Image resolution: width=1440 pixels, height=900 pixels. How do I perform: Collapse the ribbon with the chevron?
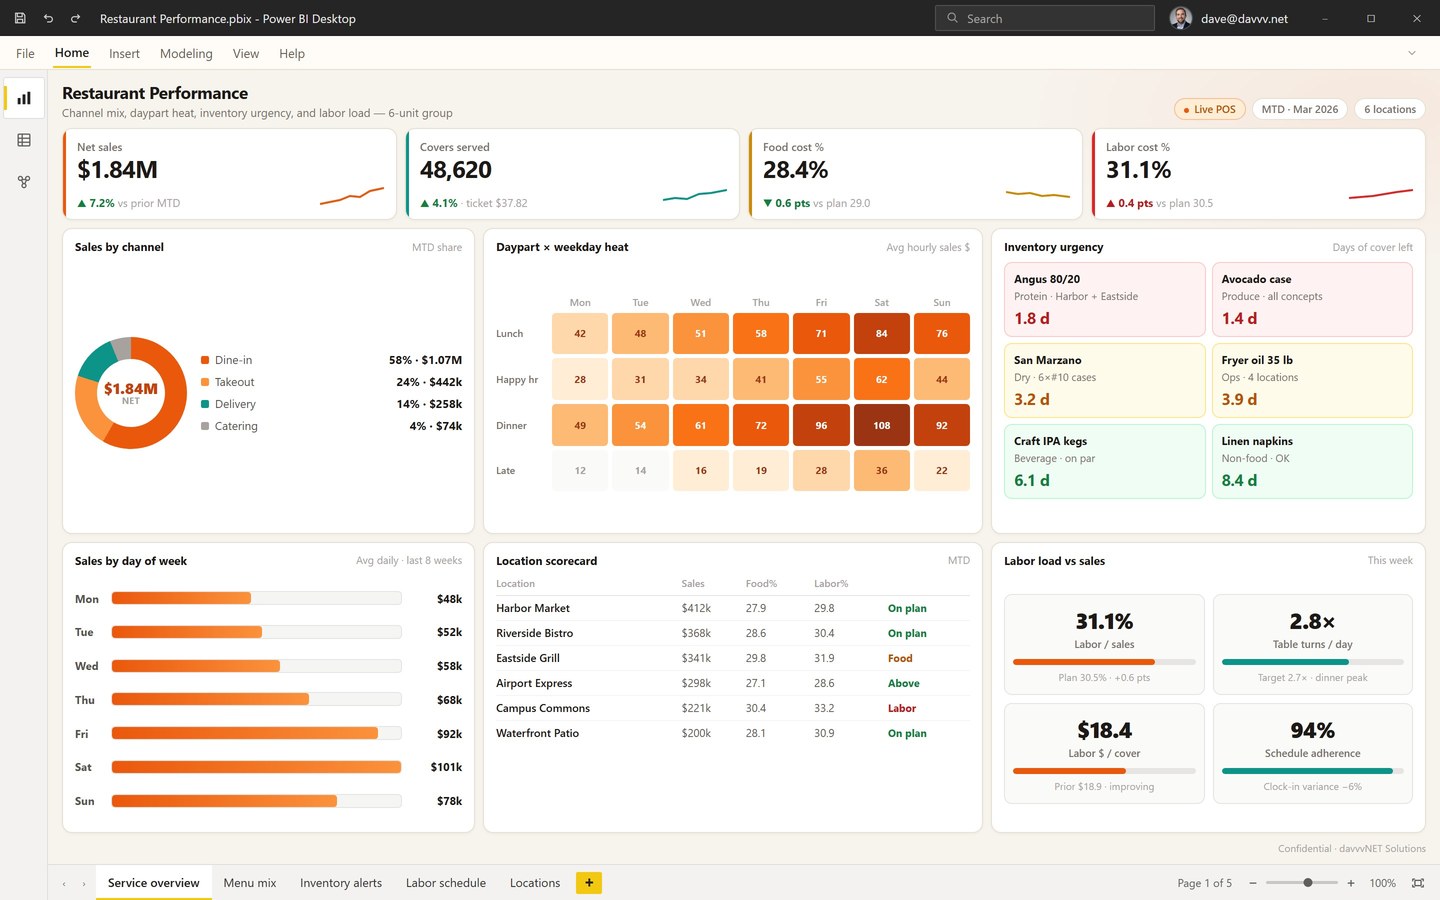1412,53
